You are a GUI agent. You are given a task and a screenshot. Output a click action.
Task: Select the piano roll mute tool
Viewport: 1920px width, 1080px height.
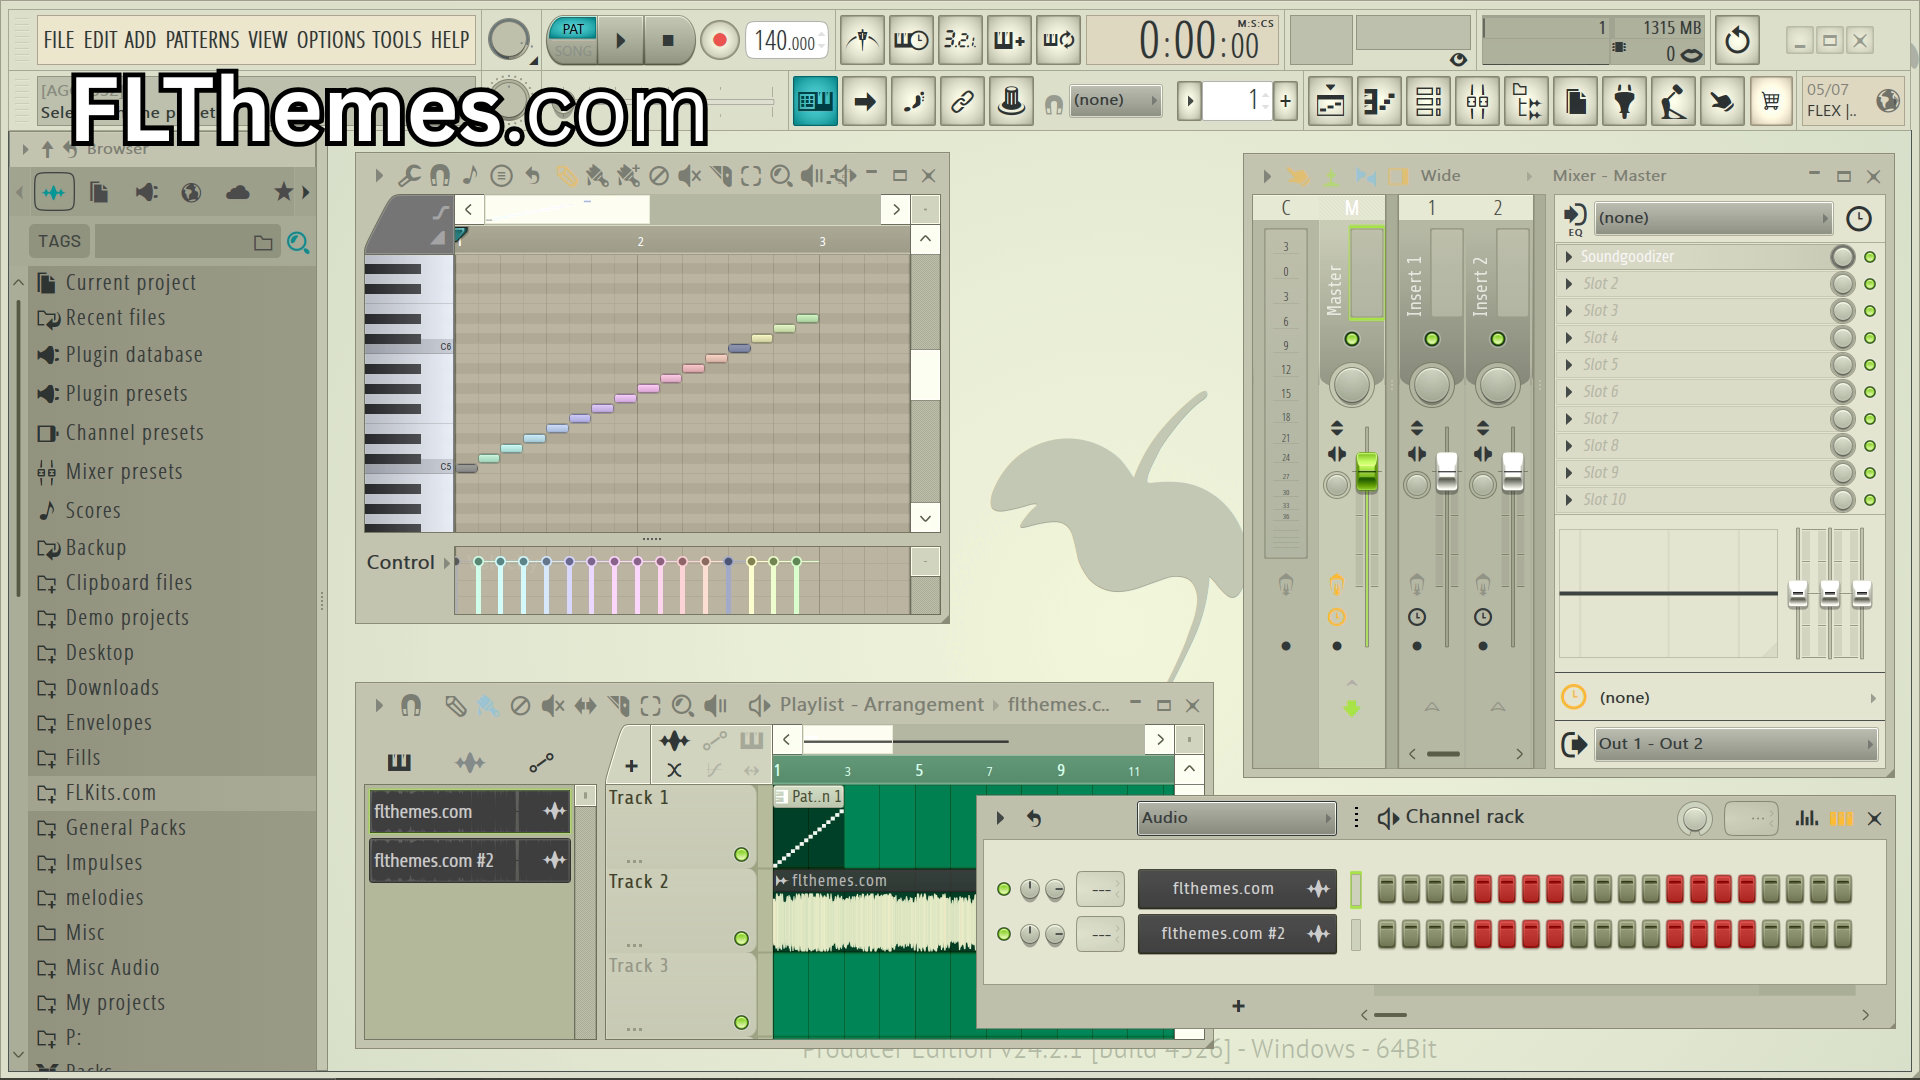click(x=689, y=176)
